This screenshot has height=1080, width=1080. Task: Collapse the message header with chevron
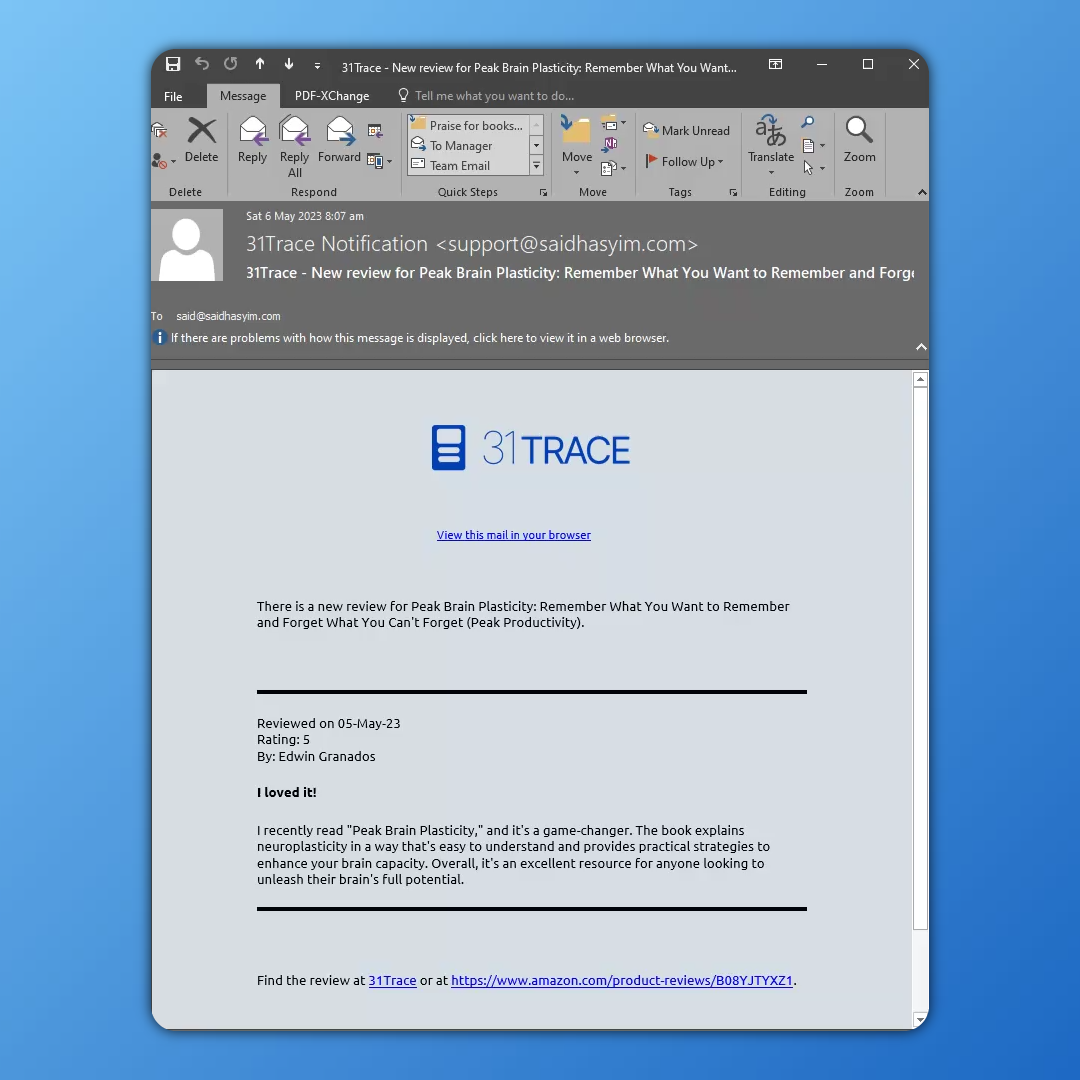[921, 347]
